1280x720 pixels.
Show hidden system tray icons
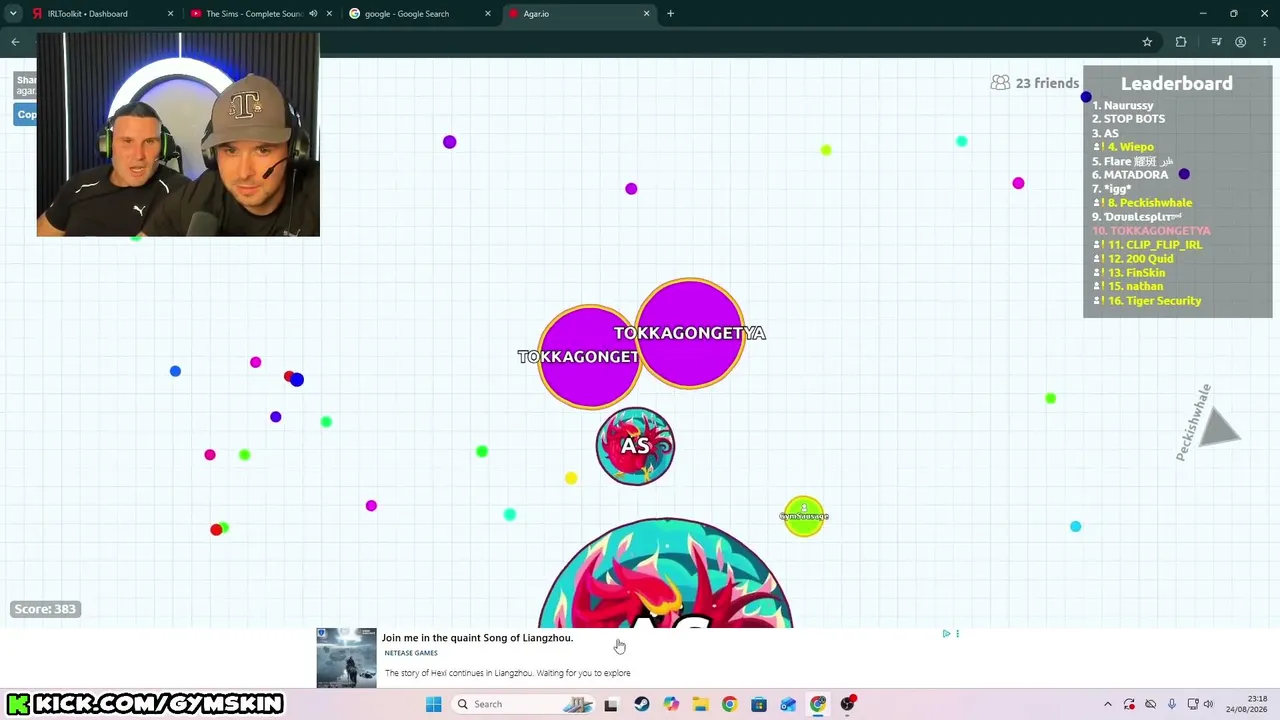pyautogui.click(x=1108, y=704)
